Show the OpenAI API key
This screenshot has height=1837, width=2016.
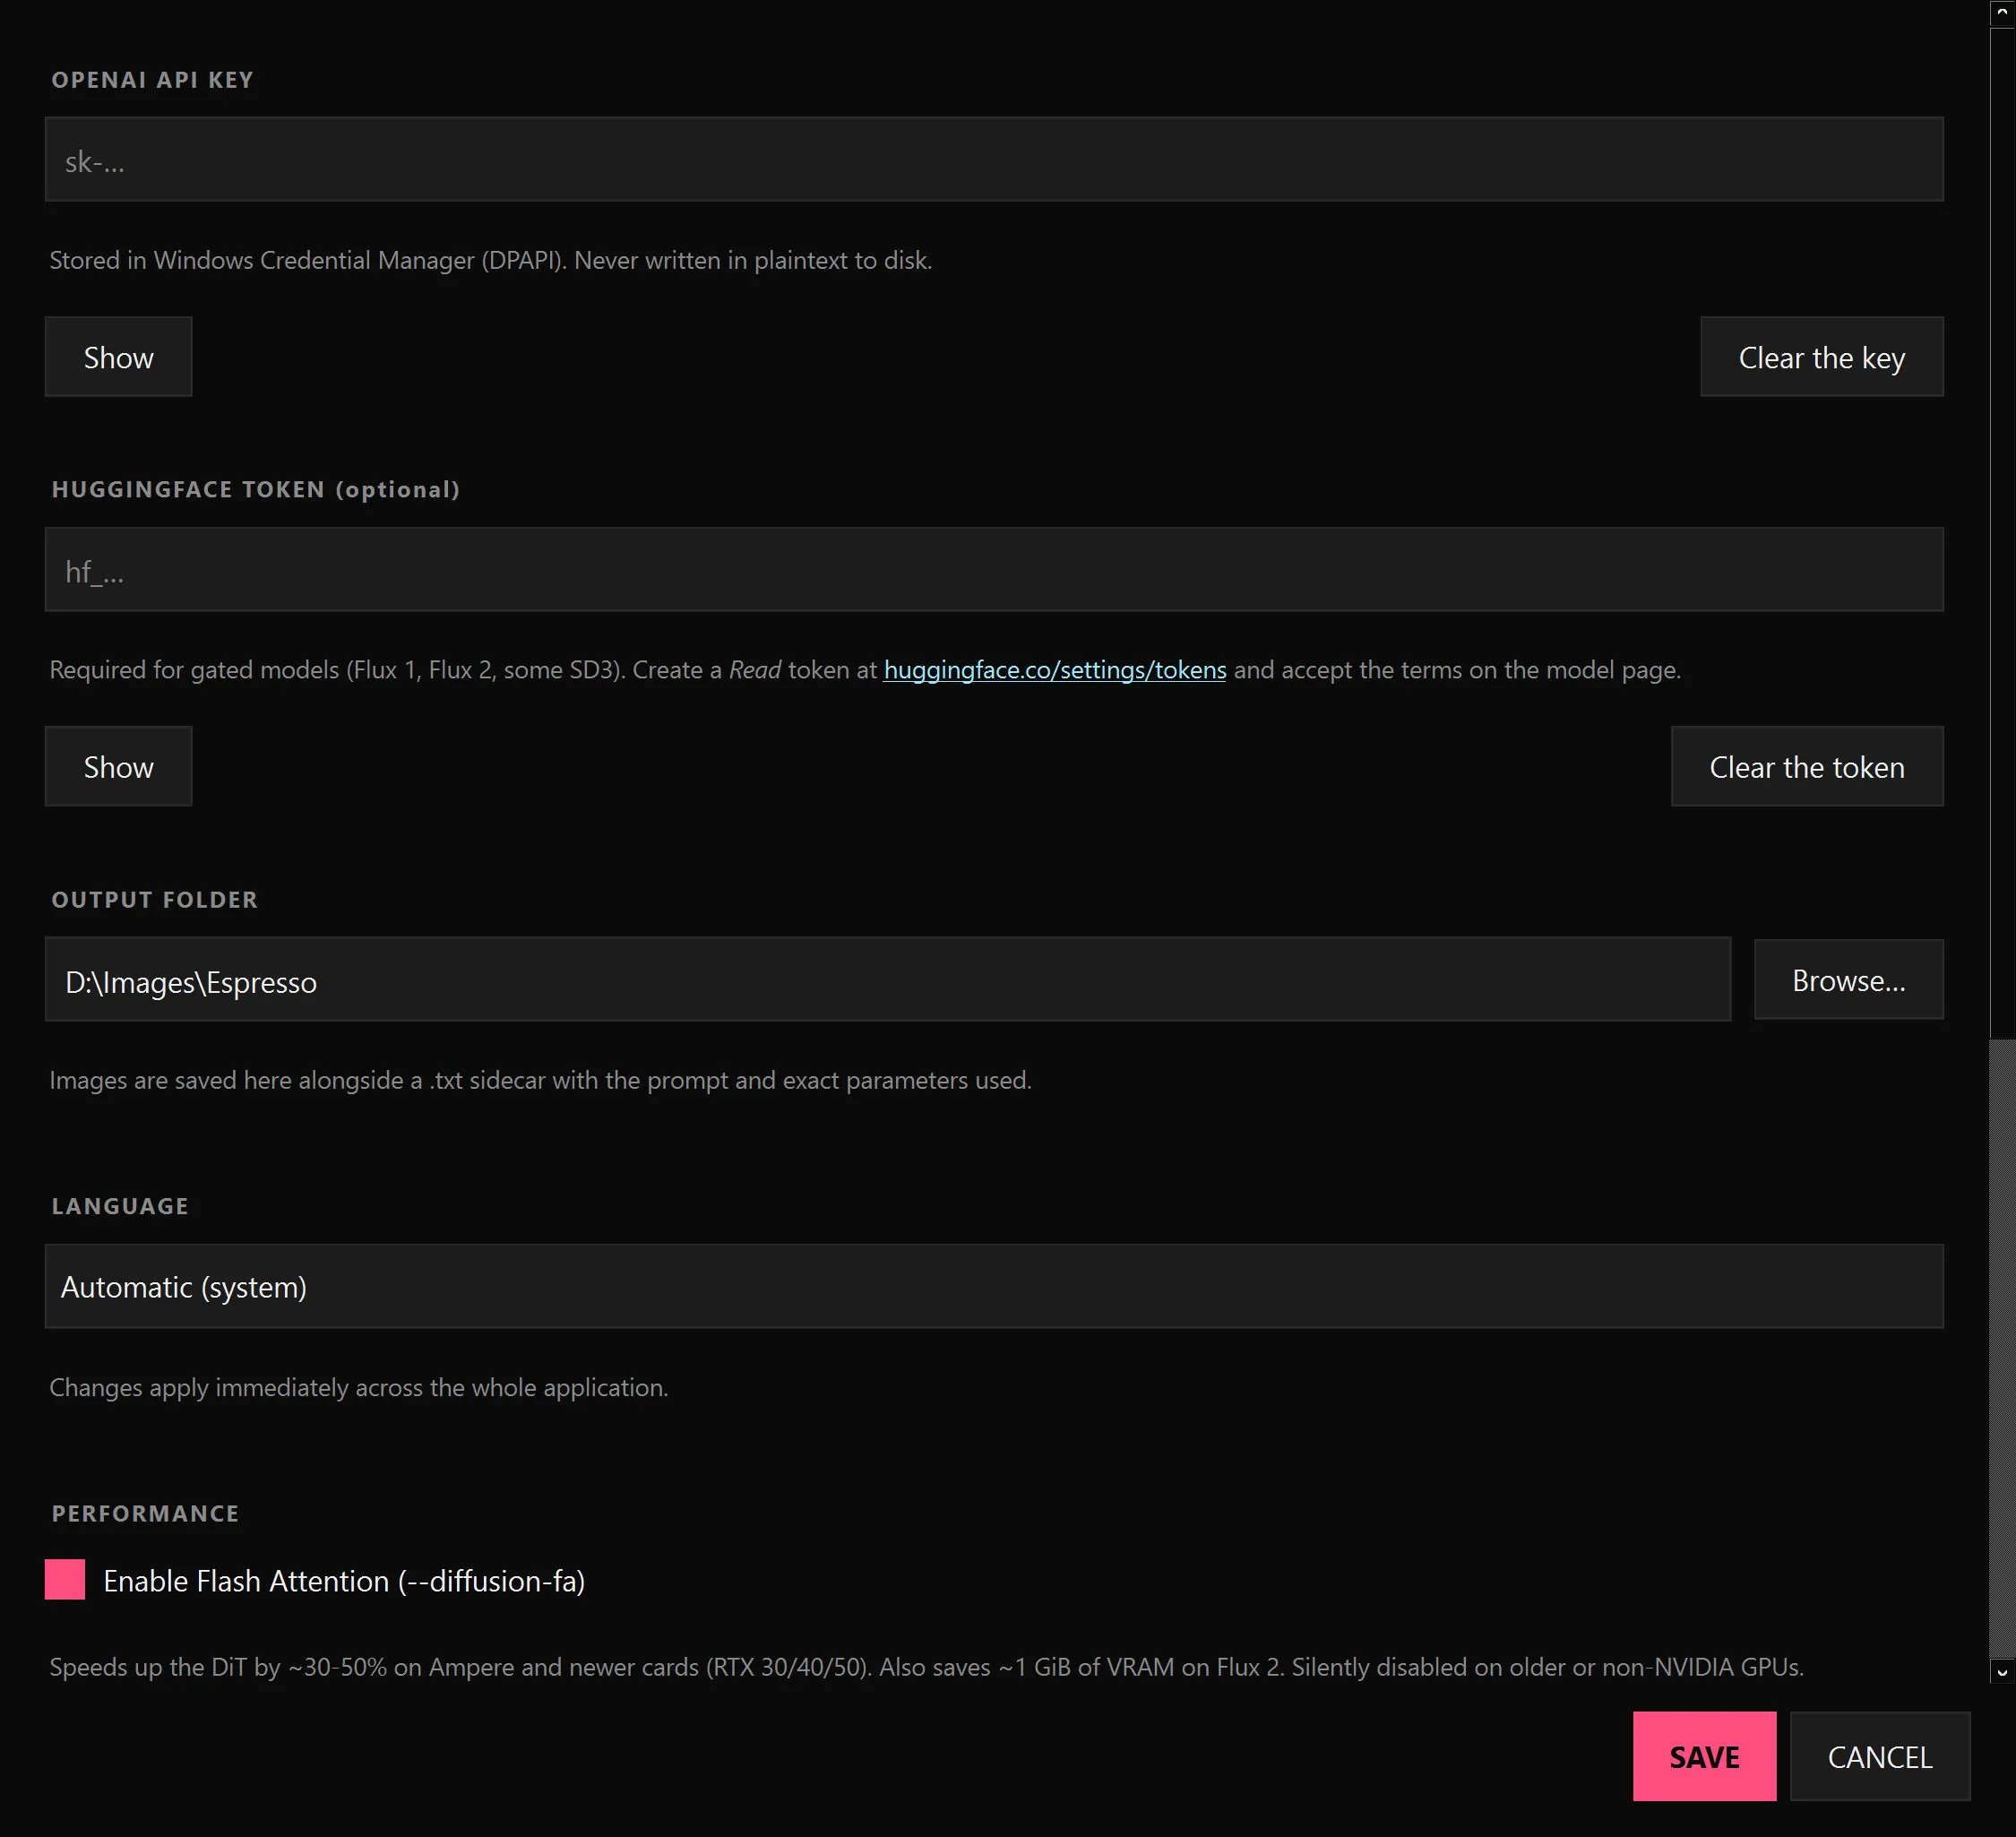tap(118, 357)
